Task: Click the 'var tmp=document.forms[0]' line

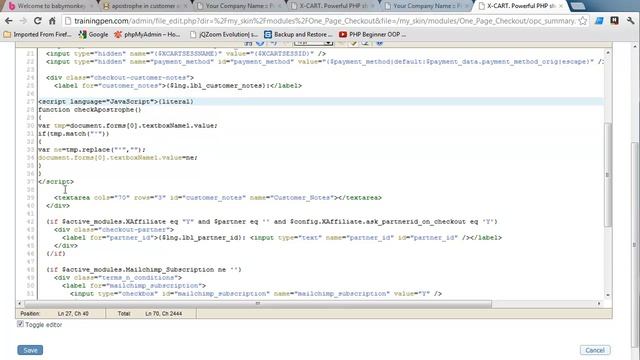Action: (128, 125)
